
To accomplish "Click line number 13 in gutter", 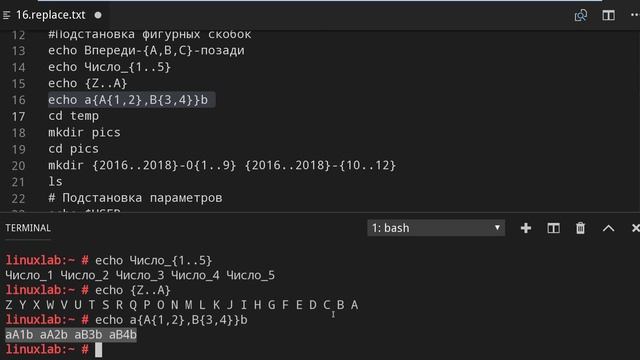I will click(18, 51).
